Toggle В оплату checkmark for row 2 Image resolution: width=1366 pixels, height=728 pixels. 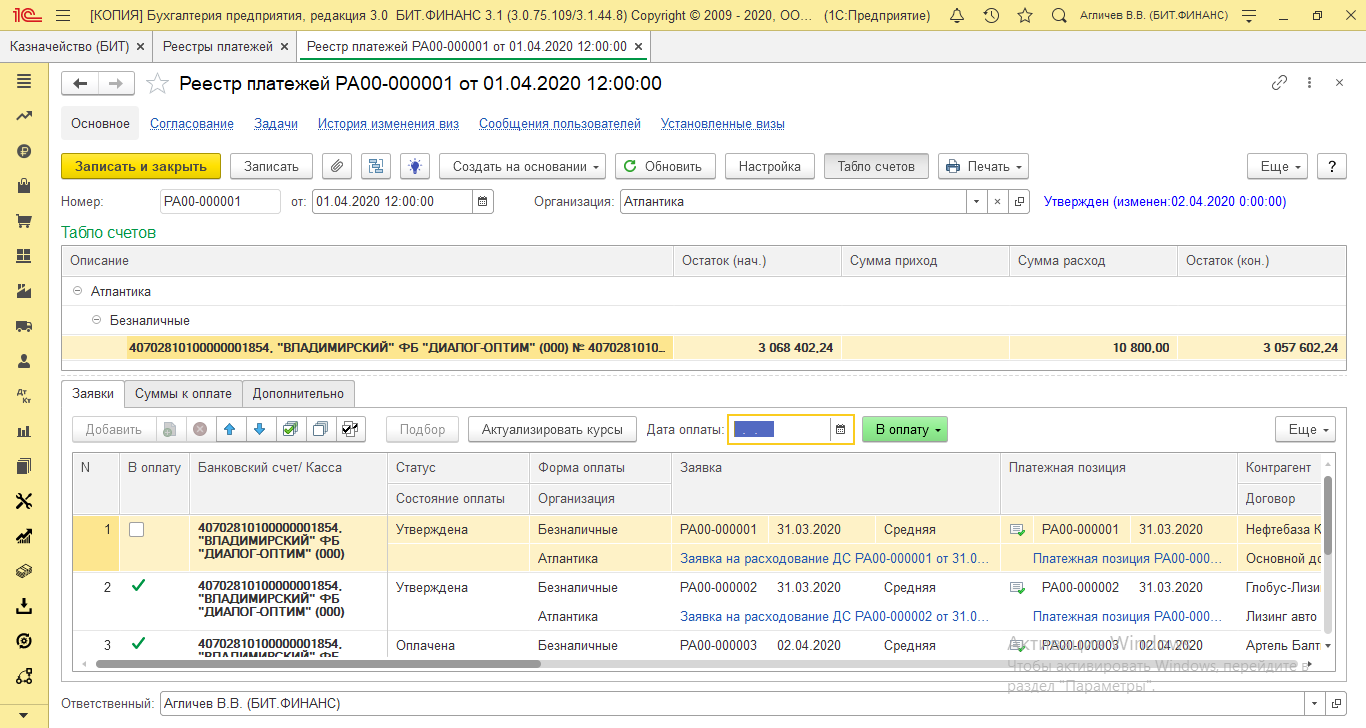coord(138,586)
